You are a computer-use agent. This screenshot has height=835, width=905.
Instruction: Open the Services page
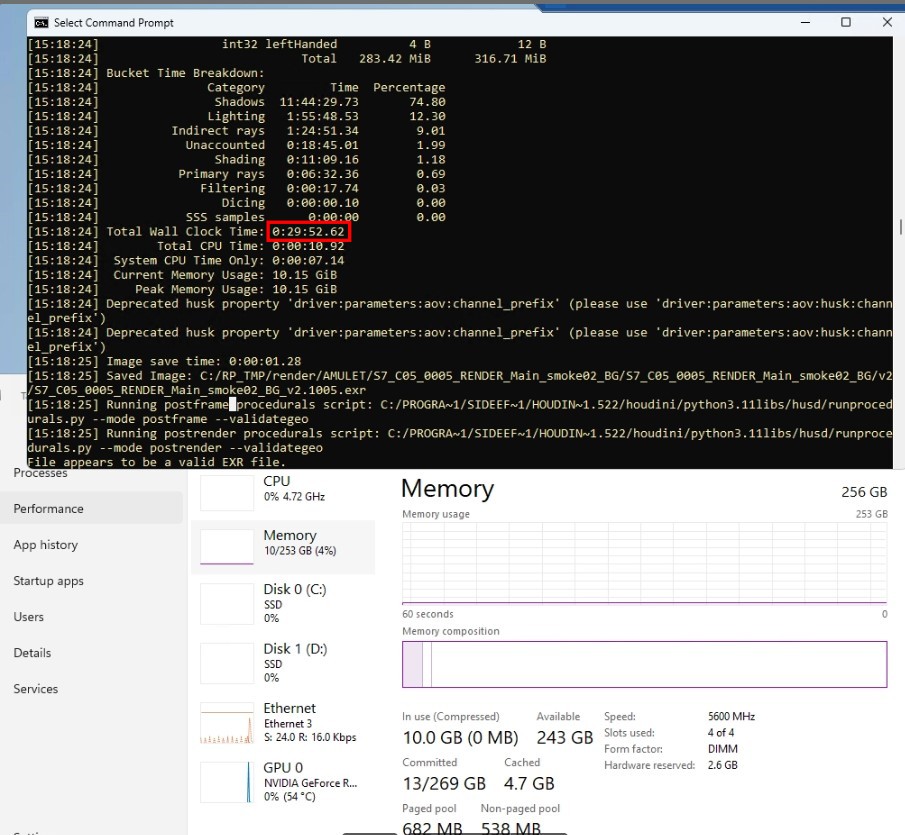pos(35,689)
